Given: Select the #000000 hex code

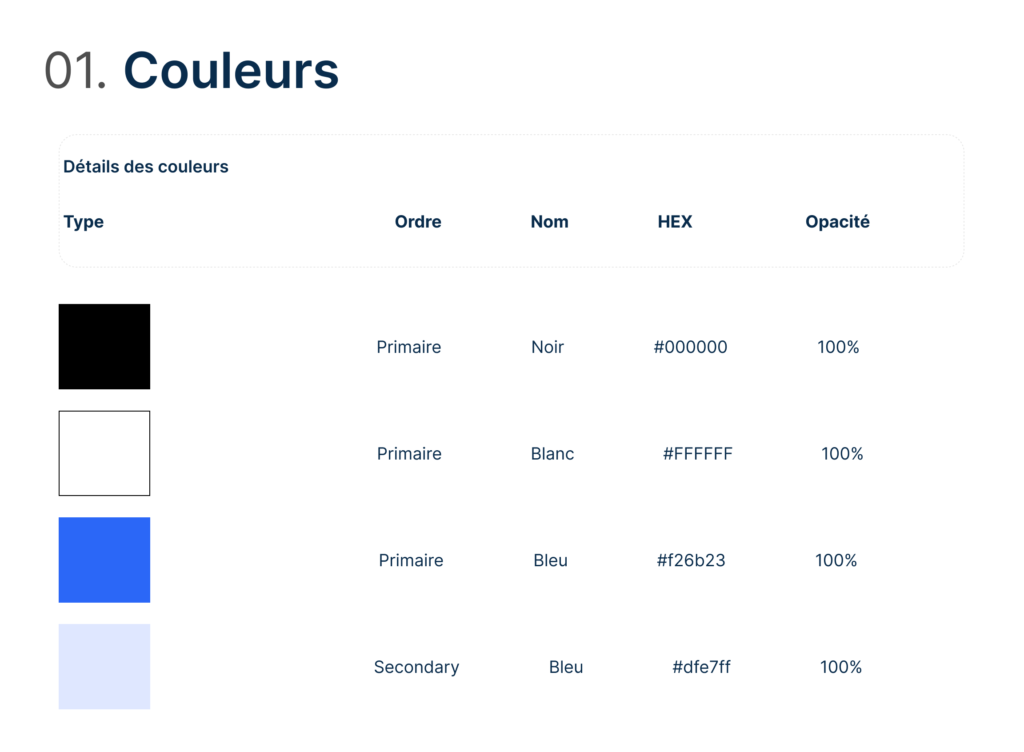Looking at the screenshot, I should coord(690,347).
